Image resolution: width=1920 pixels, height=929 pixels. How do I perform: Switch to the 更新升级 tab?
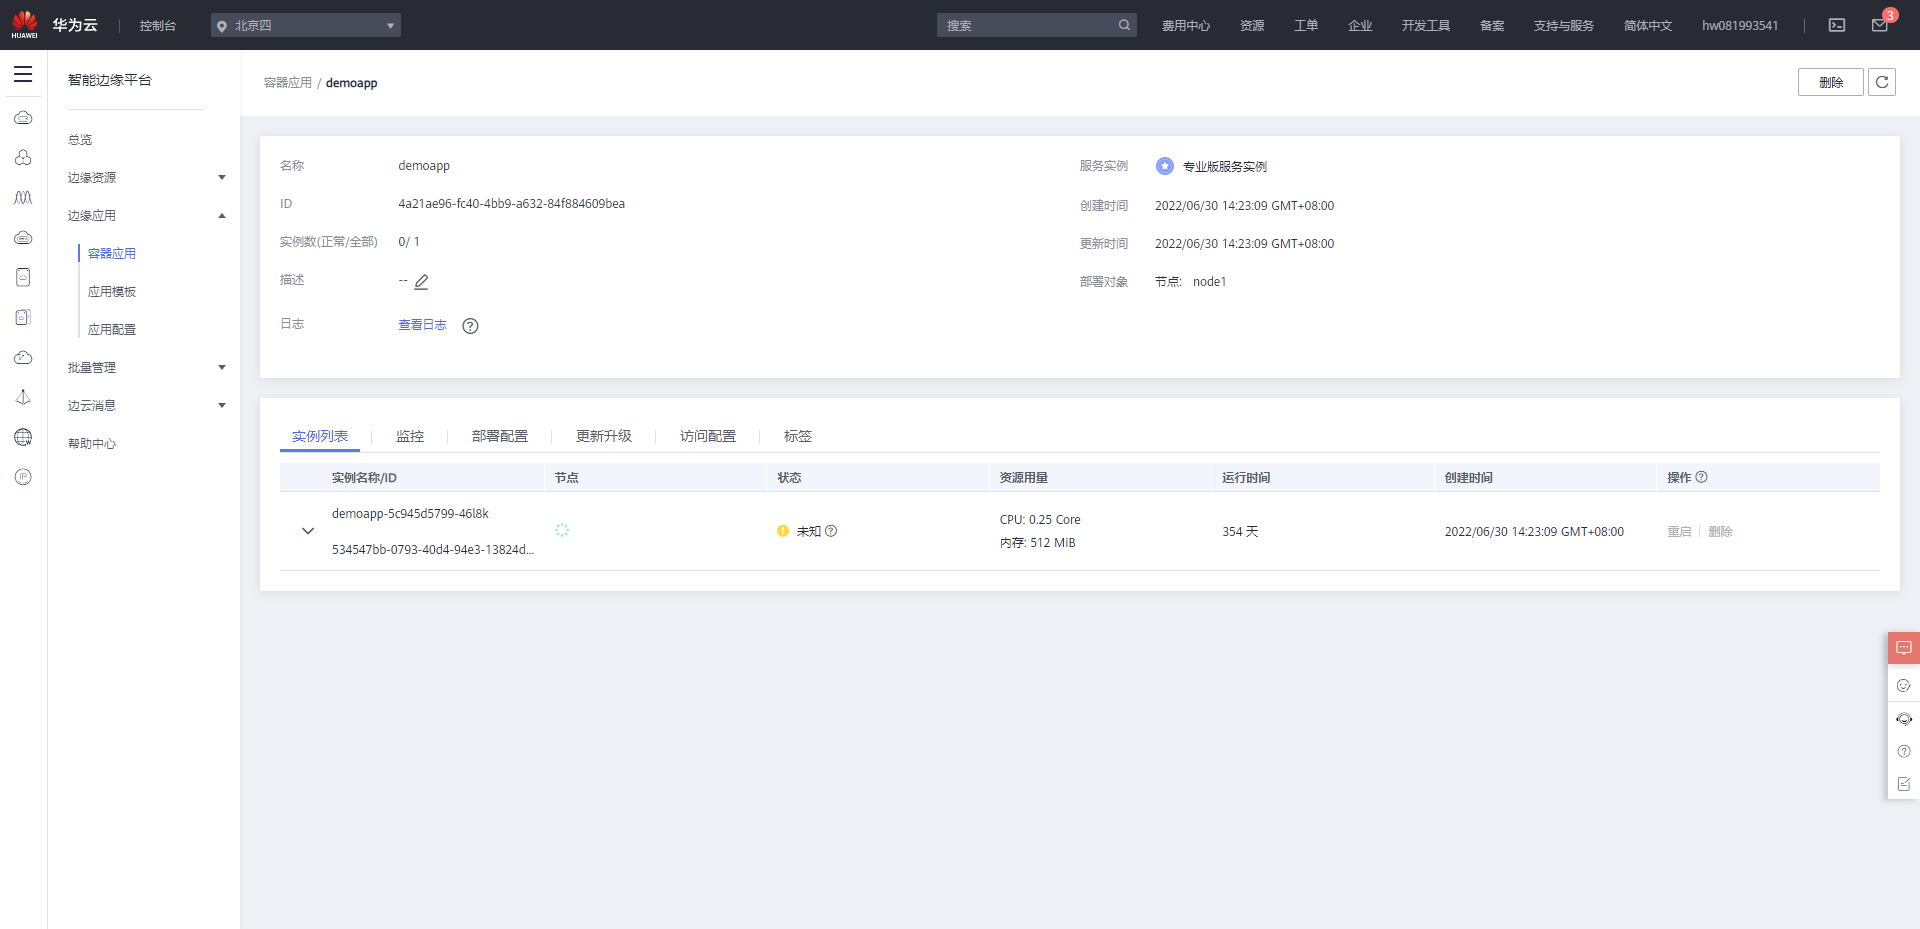click(x=604, y=436)
